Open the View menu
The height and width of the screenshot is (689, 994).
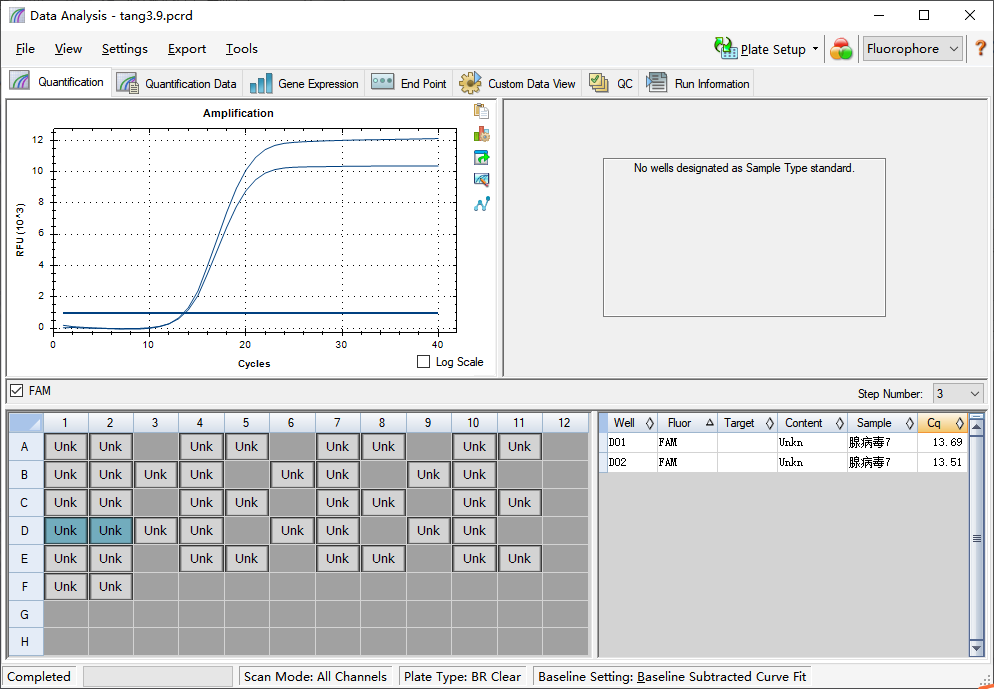(x=68, y=49)
